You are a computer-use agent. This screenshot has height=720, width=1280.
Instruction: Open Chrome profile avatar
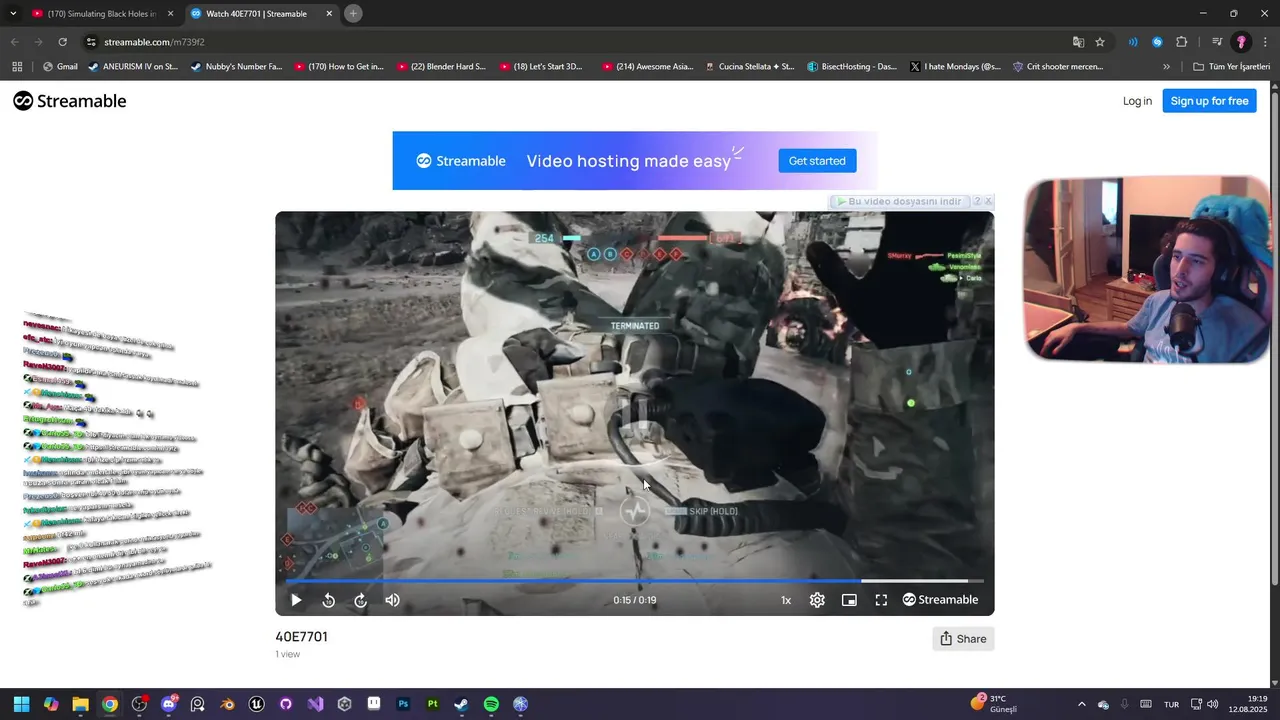(x=1241, y=42)
